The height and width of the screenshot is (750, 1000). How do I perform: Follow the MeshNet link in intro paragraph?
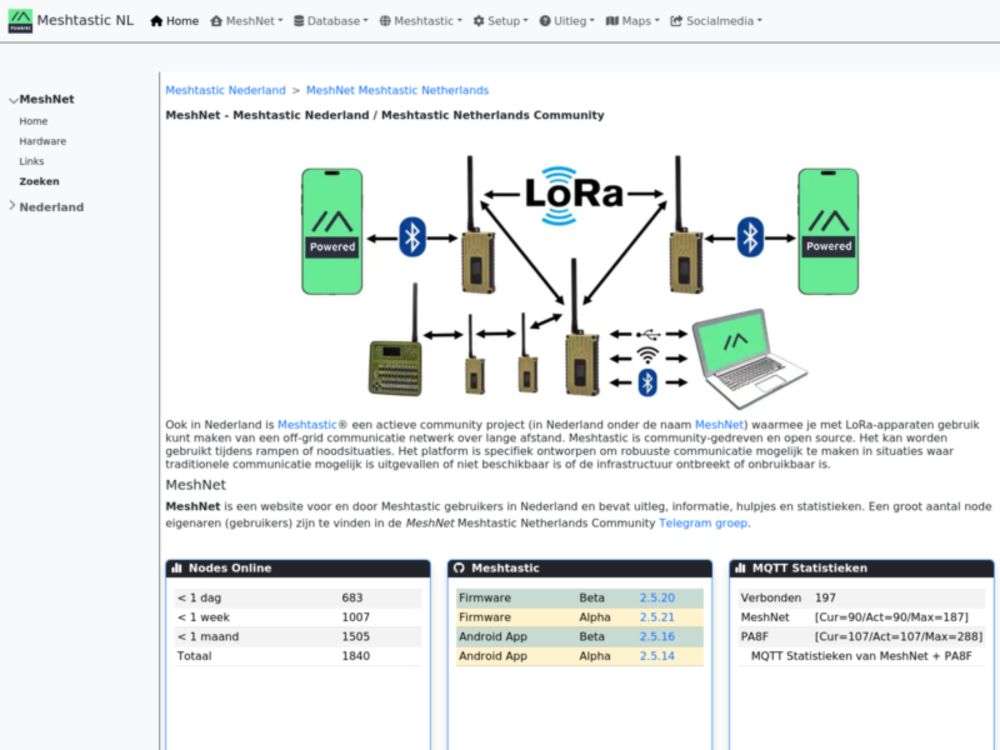pyautogui.click(x=719, y=424)
